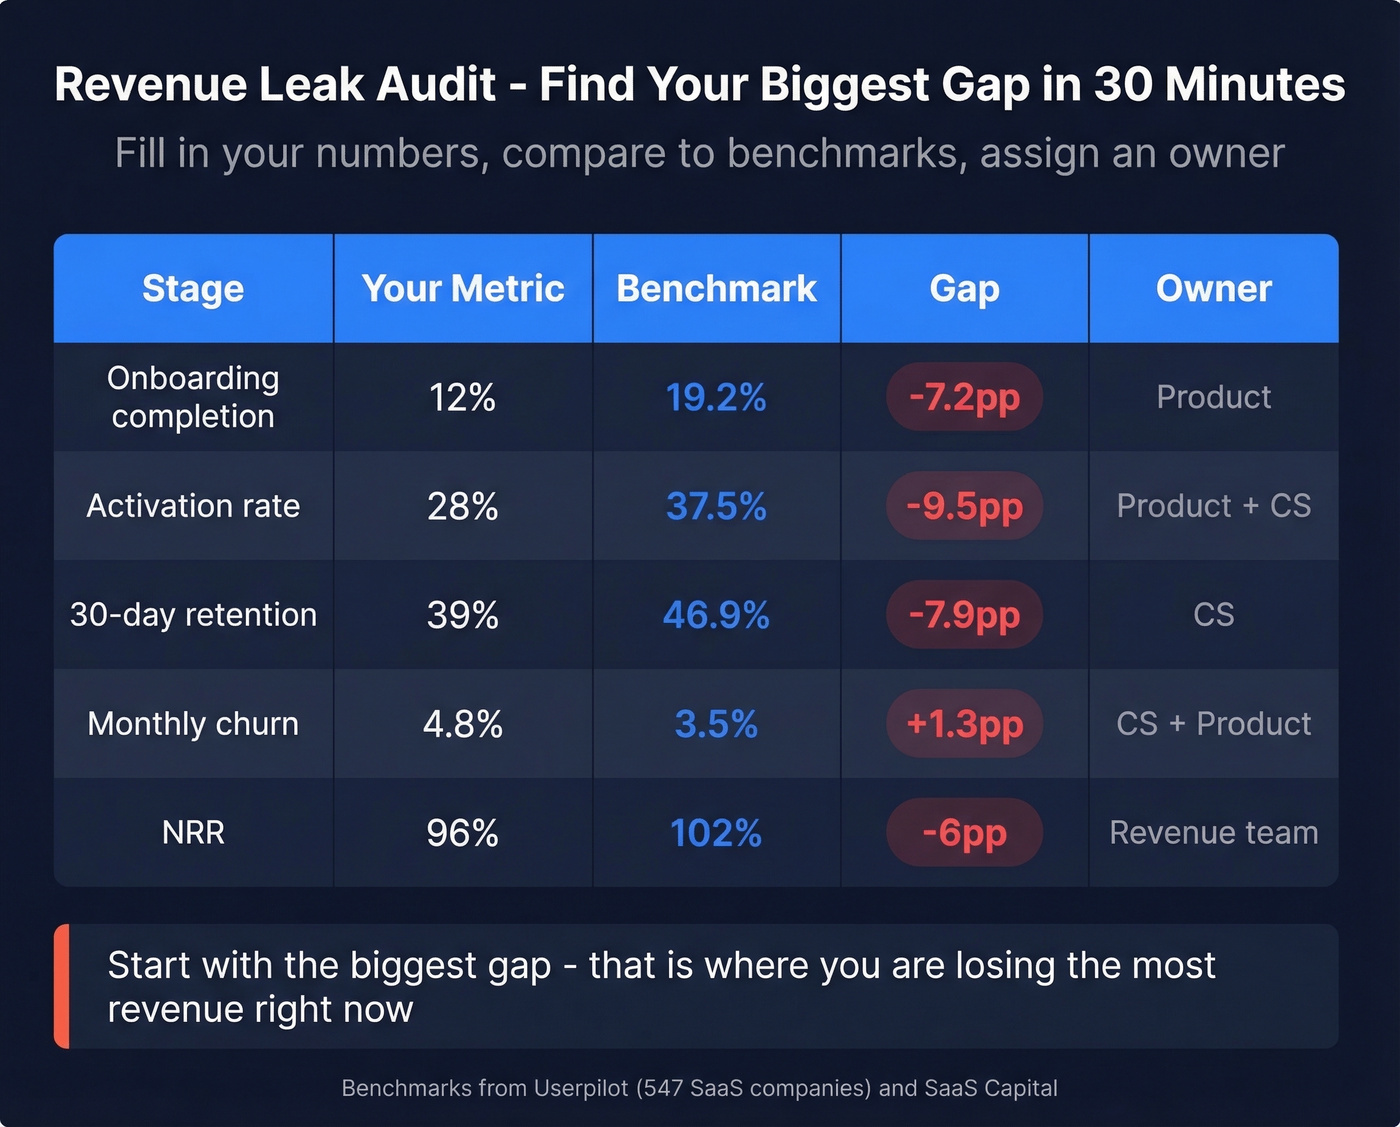This screenshot has height=1127, width=1400.
Task: Click the Activation rate row label
Action: pos(192,506)
